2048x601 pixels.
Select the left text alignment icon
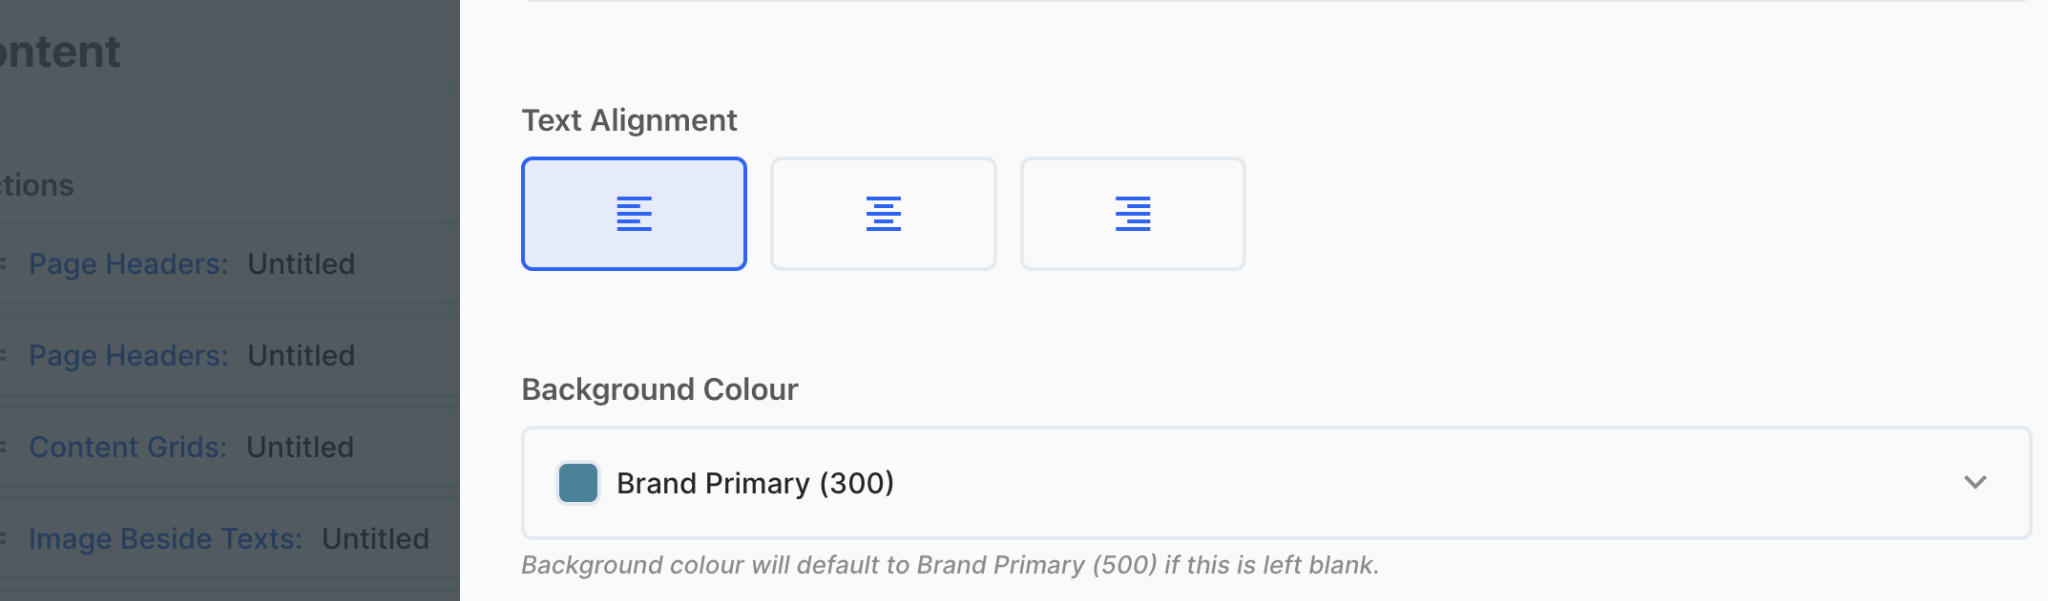click(634, 213)
